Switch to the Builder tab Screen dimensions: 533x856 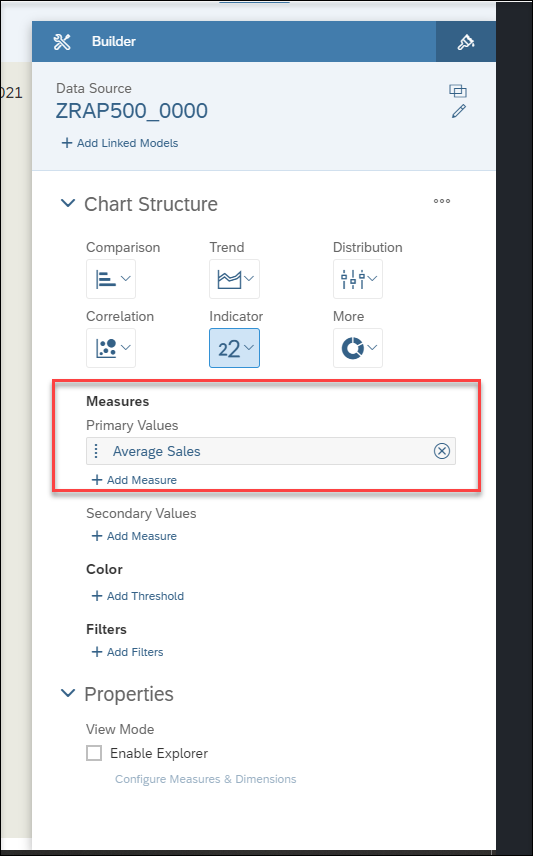pos(94,41)
